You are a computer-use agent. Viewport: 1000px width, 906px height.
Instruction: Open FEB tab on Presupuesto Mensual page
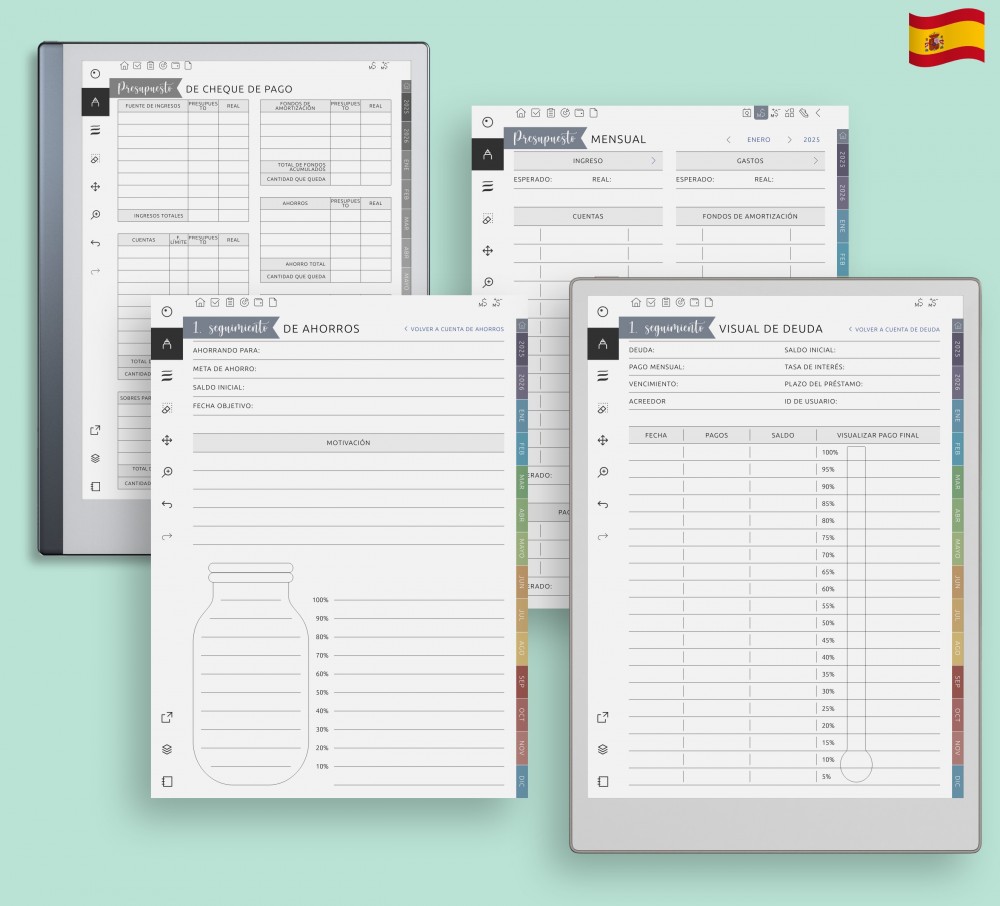pyautogui.click(x=842, y=259)
